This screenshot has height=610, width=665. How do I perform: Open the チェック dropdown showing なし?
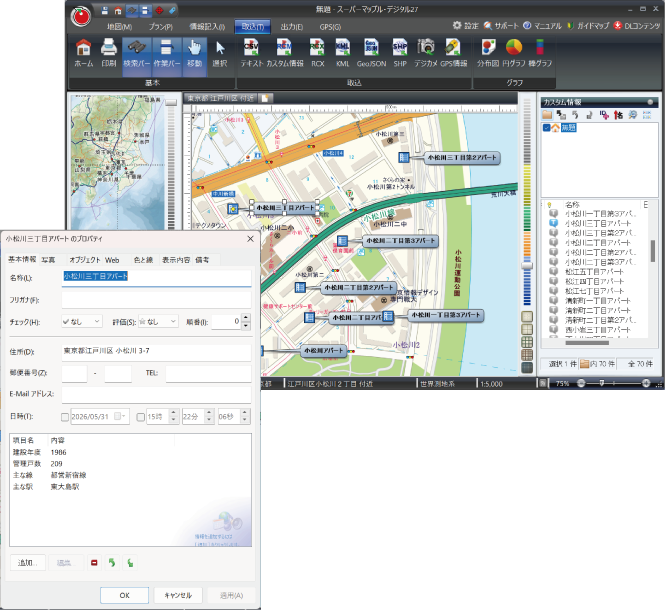(x=82, y=322)
